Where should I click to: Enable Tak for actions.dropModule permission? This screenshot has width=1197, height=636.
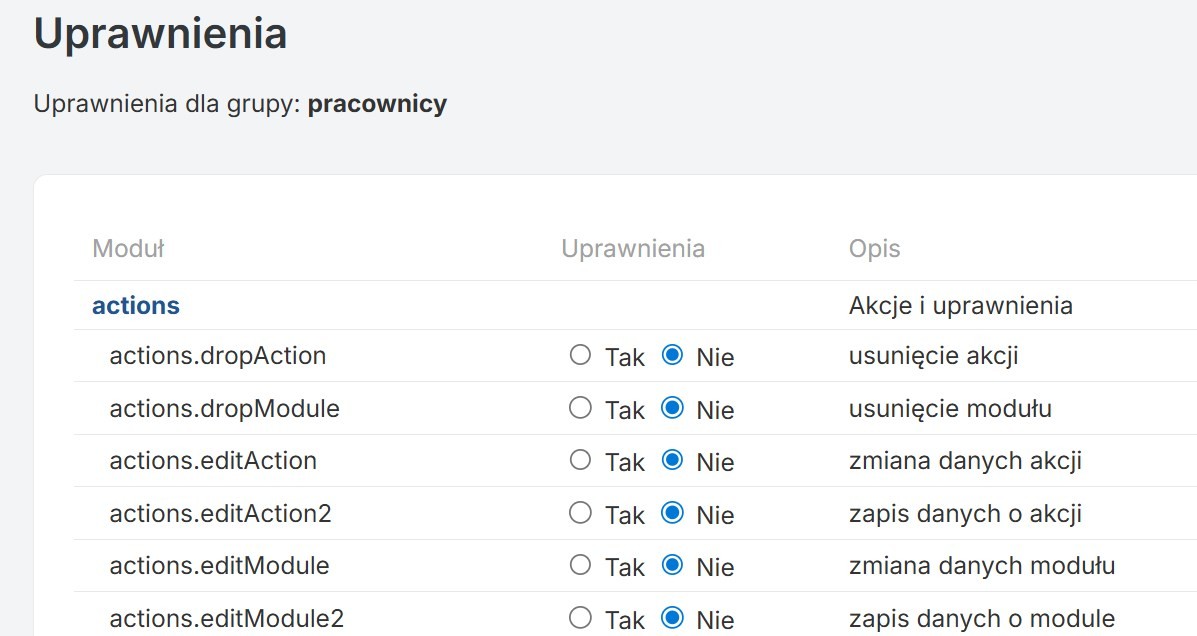pos(580,408)
